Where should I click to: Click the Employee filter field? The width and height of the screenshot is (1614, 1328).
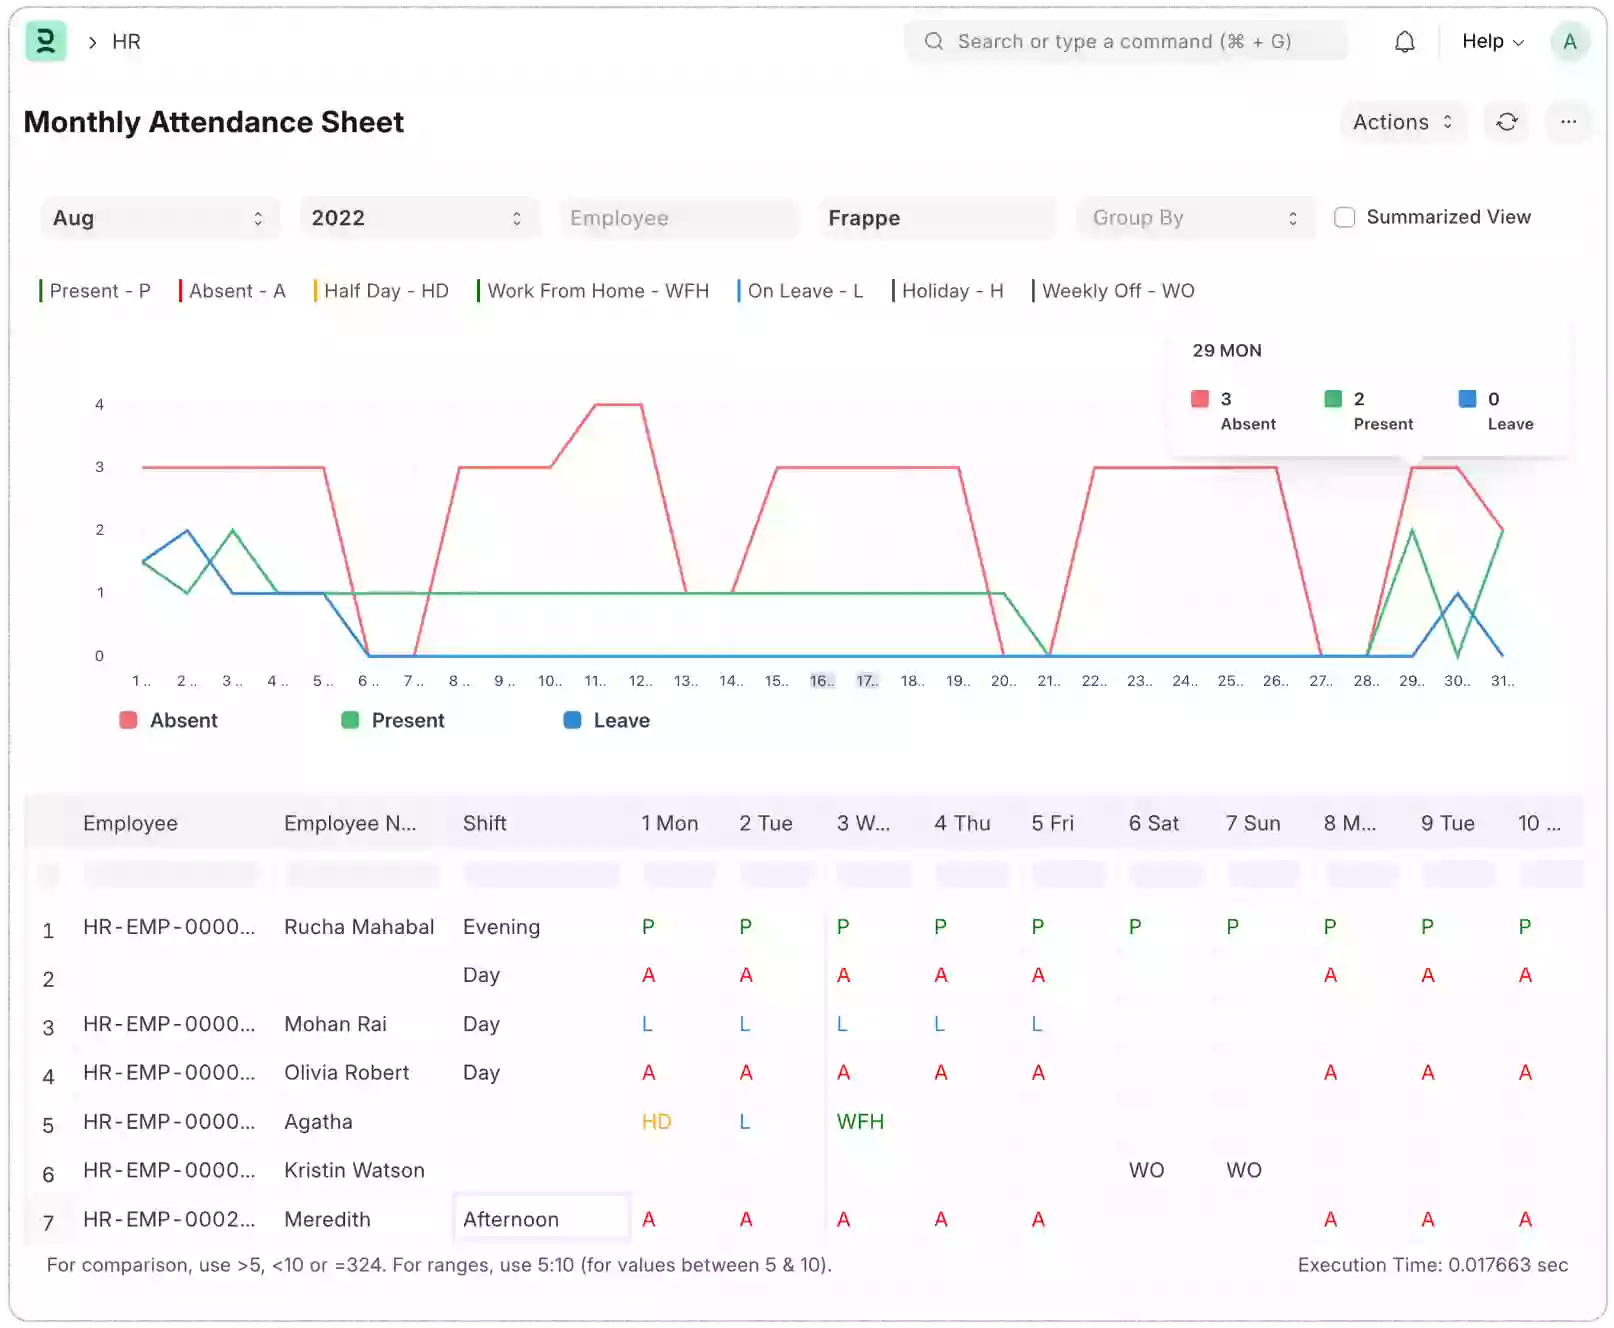point(678,218)
